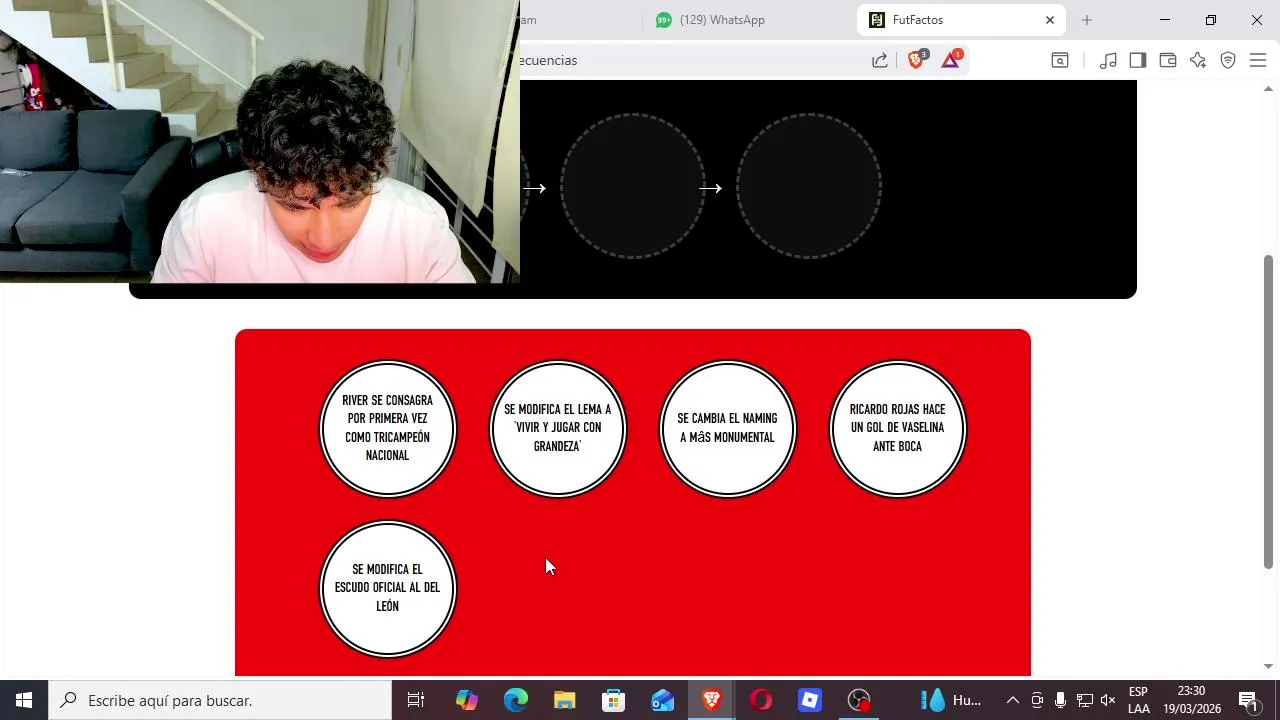Click the middle empty dashed sequence slot
This screenshot has height=720, width=1280.
coord(632,186)
